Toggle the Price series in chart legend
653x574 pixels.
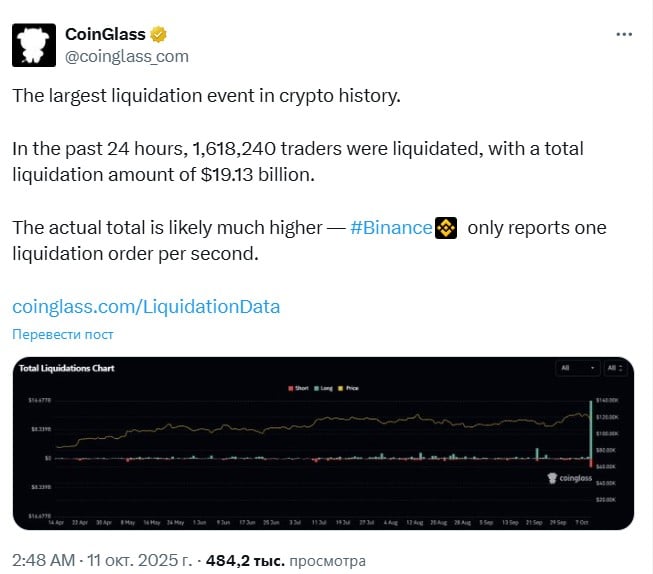(348, 387)
